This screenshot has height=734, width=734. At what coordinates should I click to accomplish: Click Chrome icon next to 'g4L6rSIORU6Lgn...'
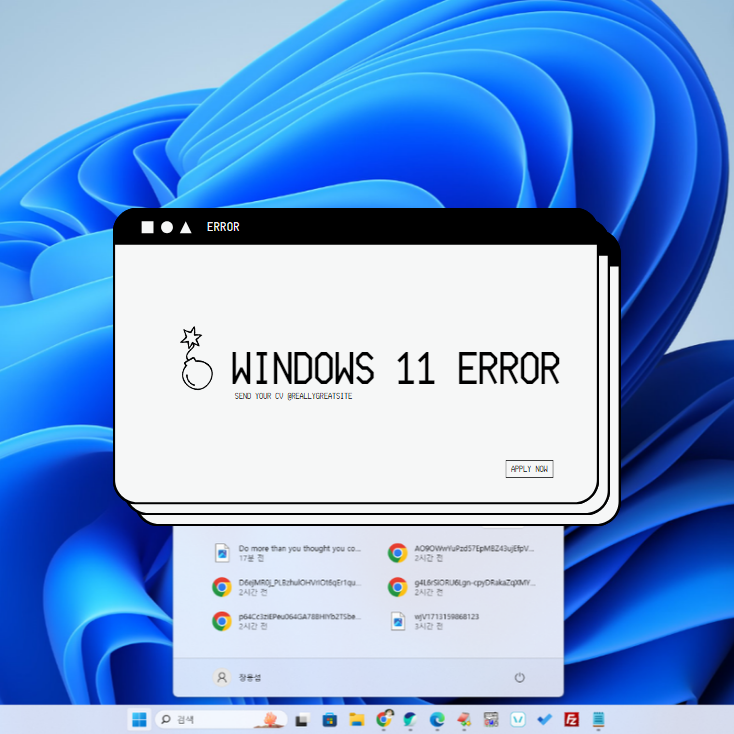397,587
